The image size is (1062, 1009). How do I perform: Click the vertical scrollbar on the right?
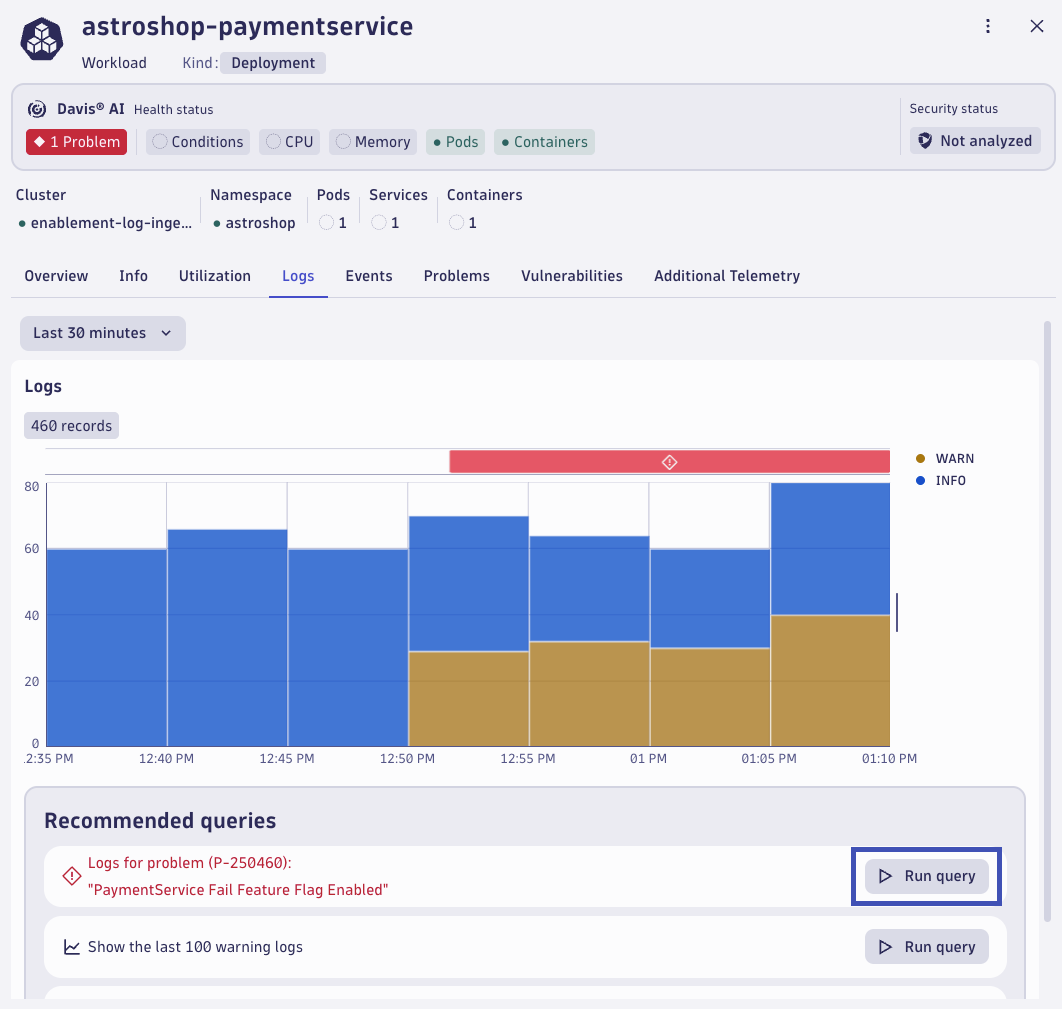coord(1047,622)
